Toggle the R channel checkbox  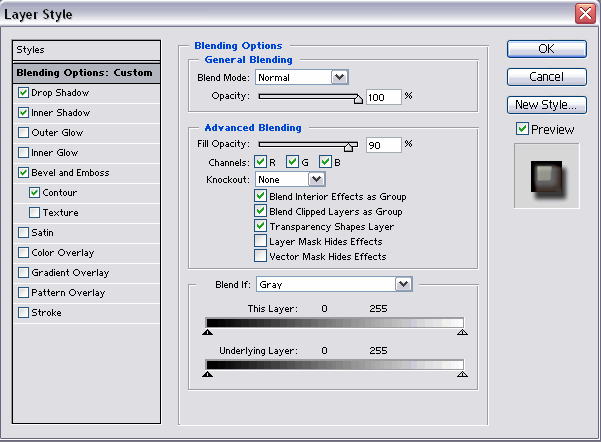(261, 162)
